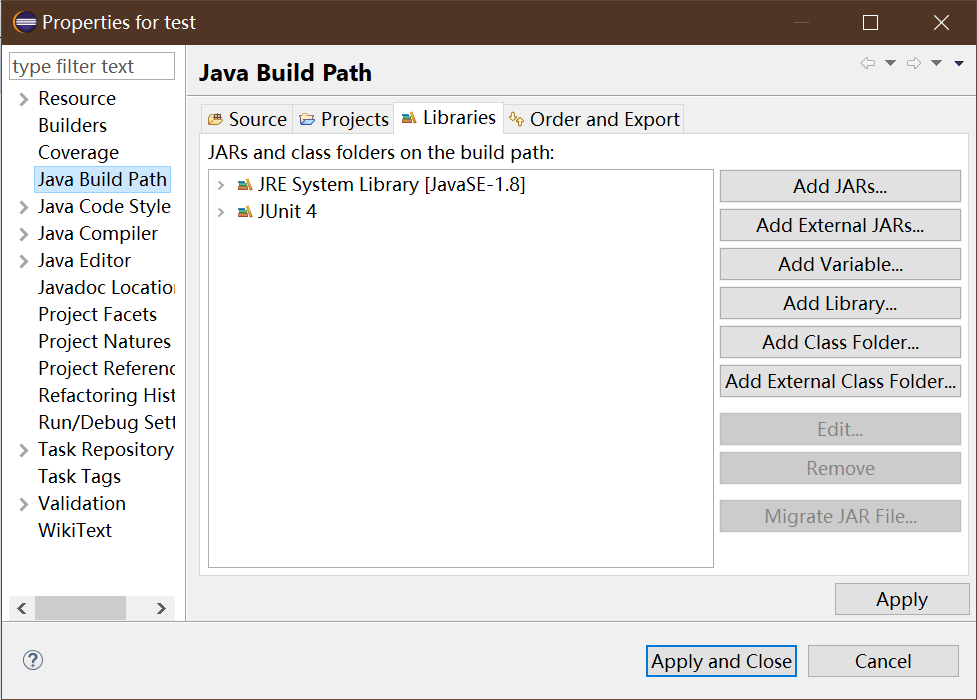Select the JUnit 4 entry text

287,212
